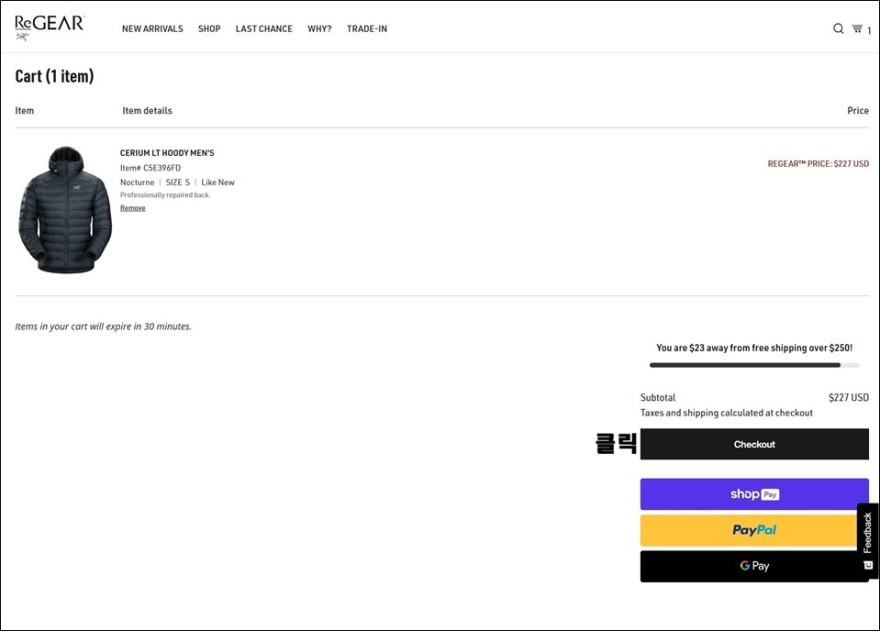
Task: Click the 'SIZE S' label
Action: pyautogui.click(x=178, y=182)
